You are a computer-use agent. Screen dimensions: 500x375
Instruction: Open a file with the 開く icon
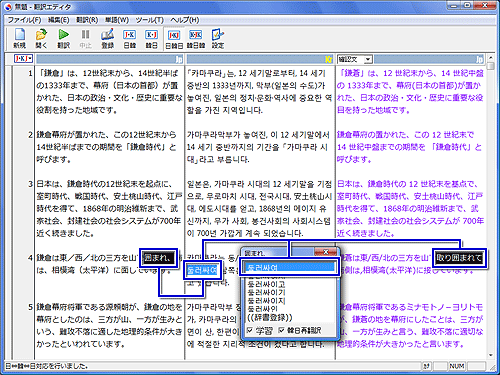(x=41, y=39)
